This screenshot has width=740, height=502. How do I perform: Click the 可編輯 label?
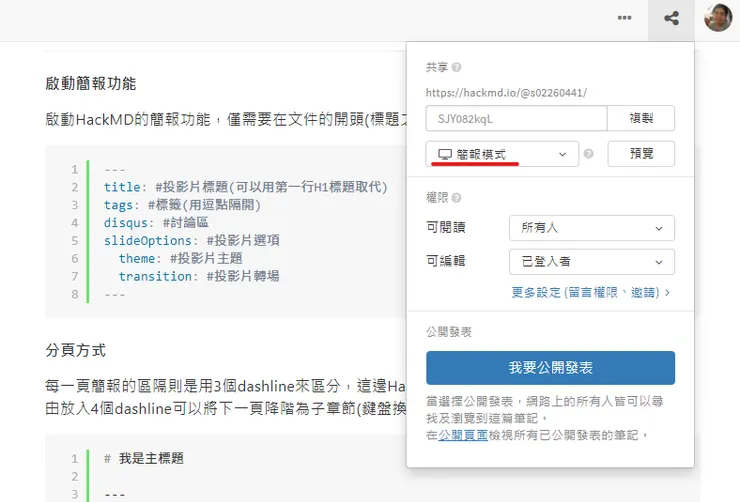click(446, 261)
